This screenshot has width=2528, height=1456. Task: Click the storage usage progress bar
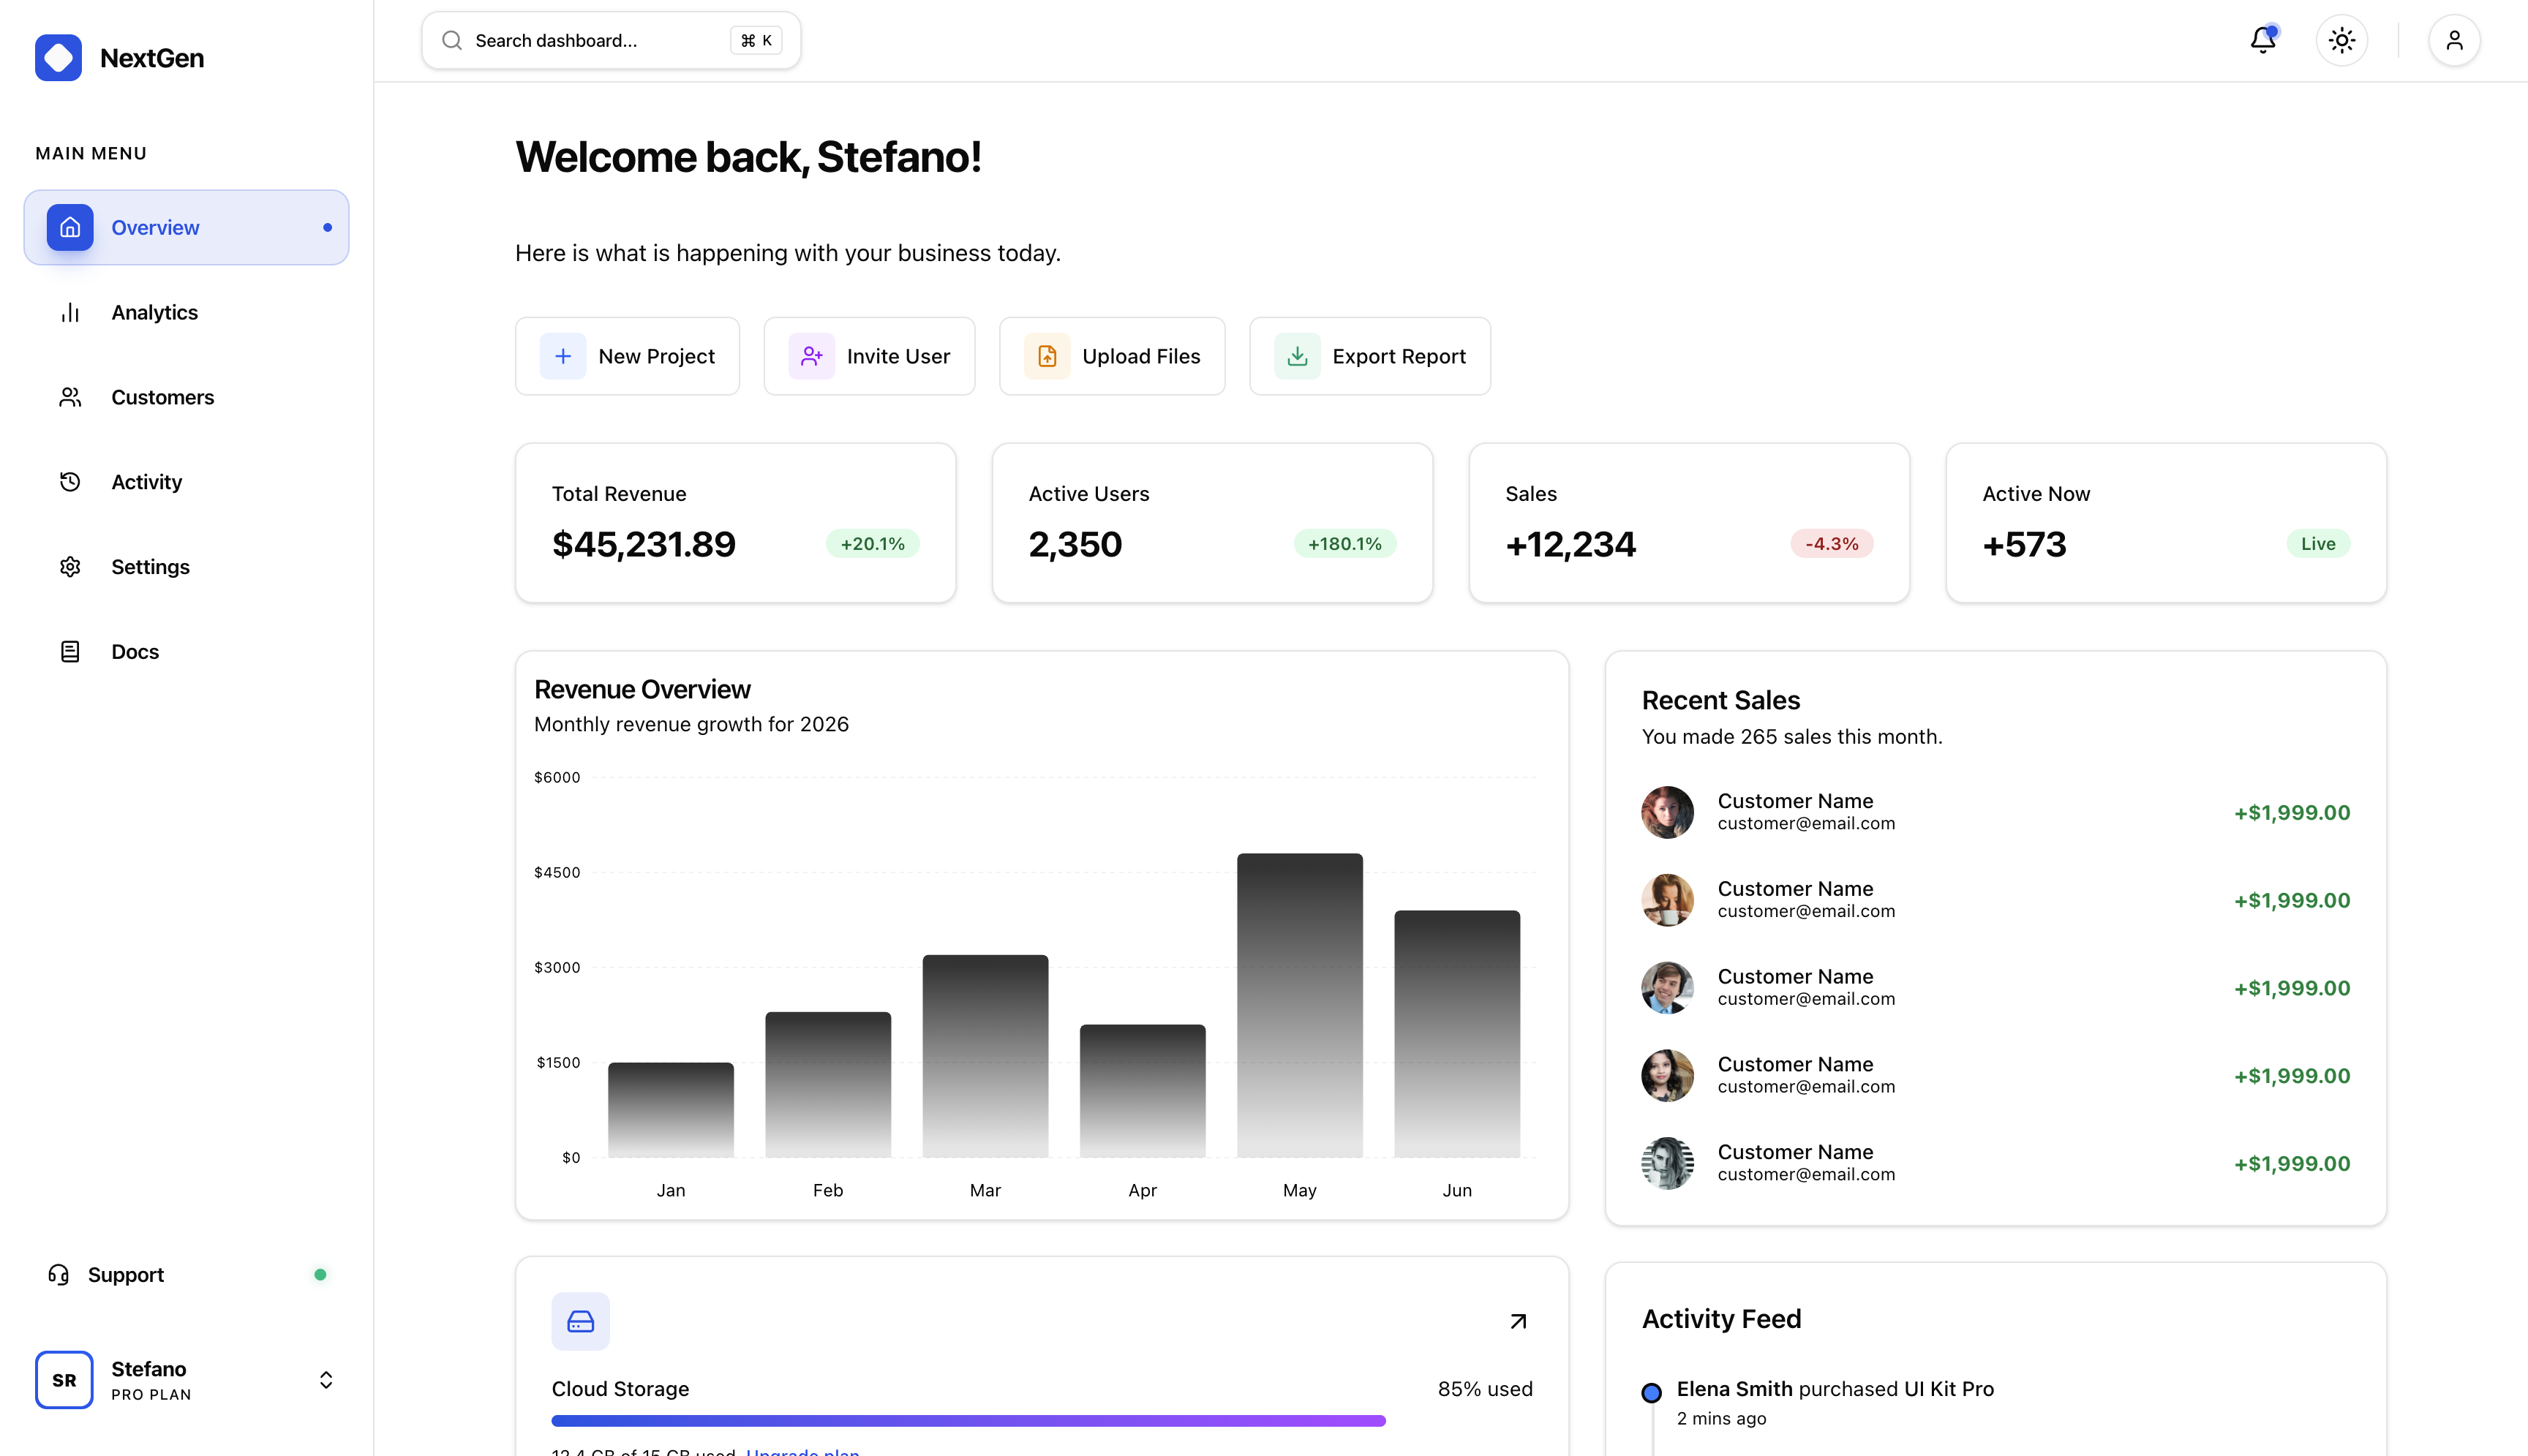(966, 1419)
